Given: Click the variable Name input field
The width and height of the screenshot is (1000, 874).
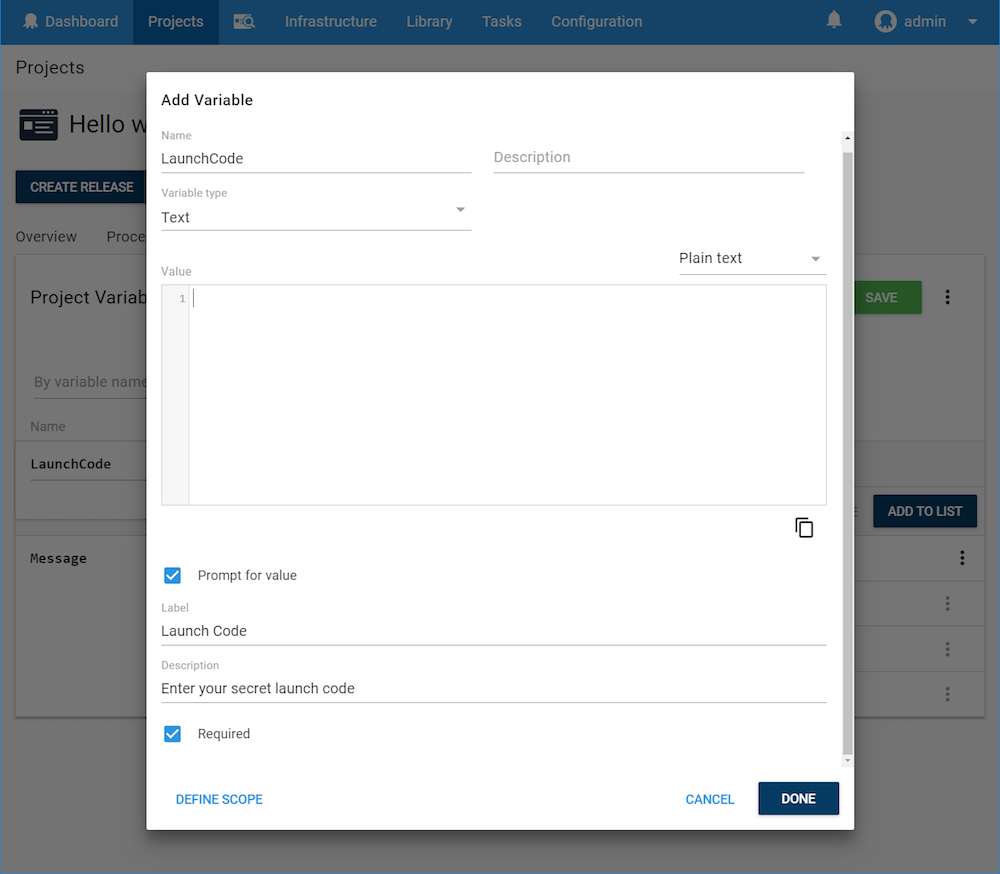Looking at the screenshot, I should click(316, 158).
